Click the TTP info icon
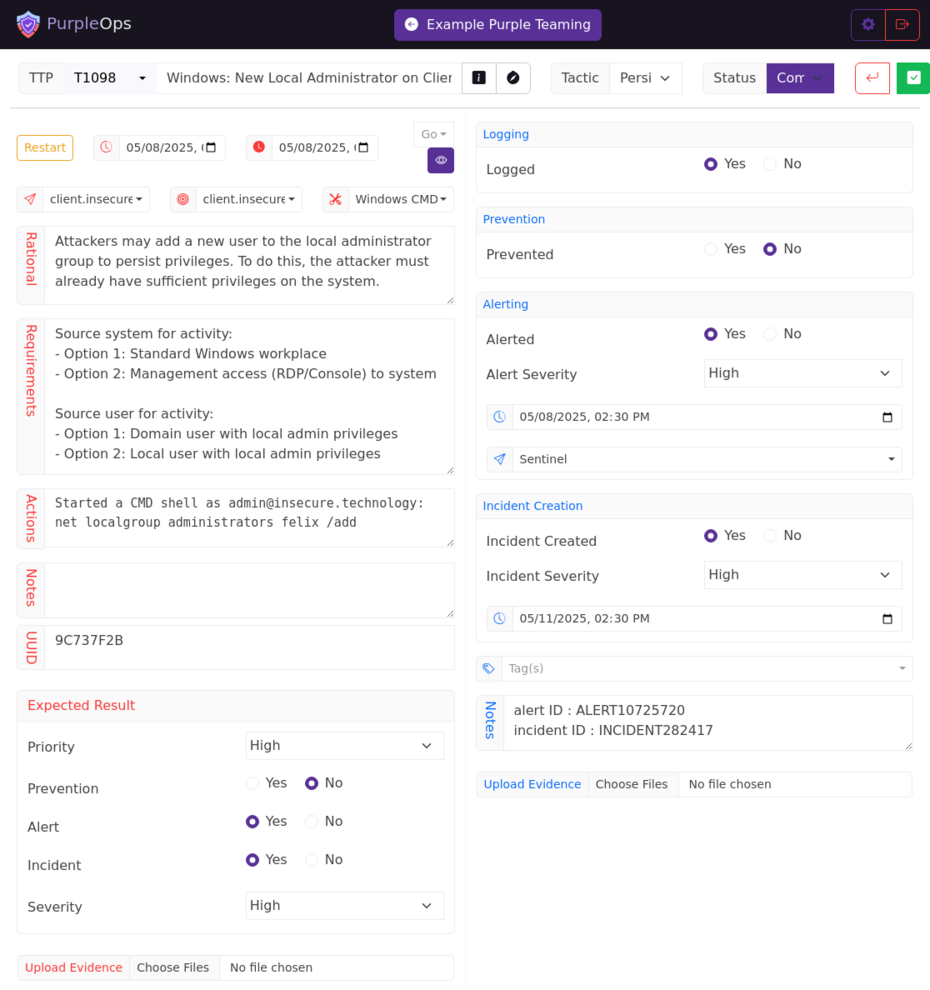The height and width of the screenshot is (990, 930). point(479,78)
